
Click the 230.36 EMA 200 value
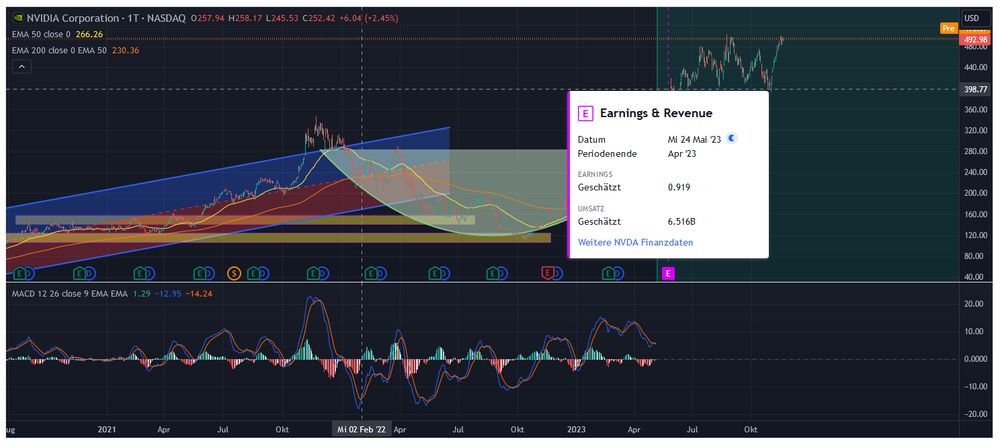pyautogui.click(x=126, y=50)
